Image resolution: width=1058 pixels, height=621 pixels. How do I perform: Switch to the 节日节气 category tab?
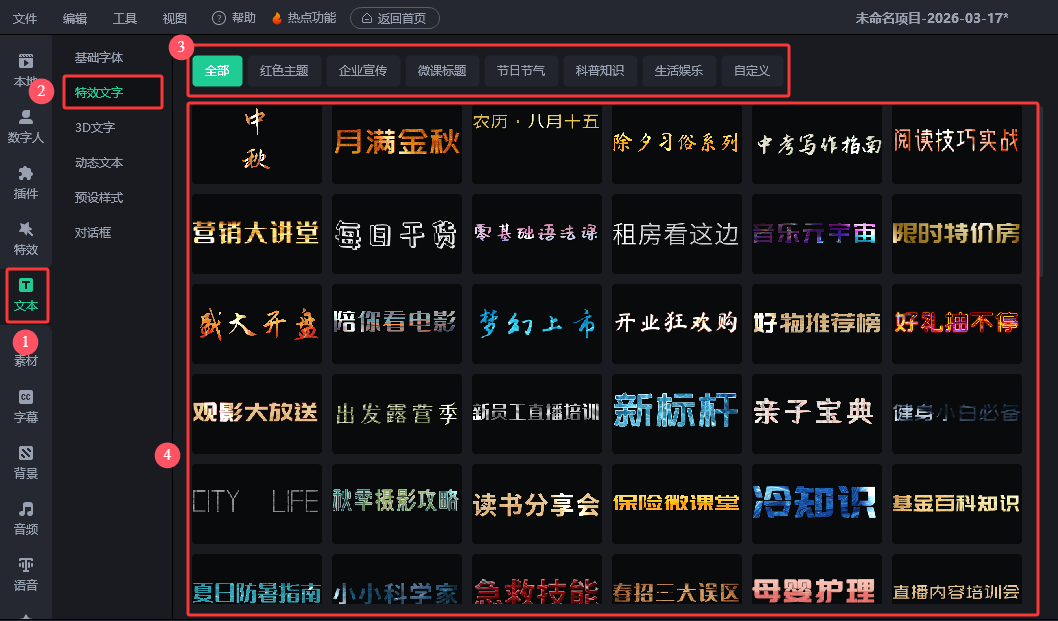(521, 71)
